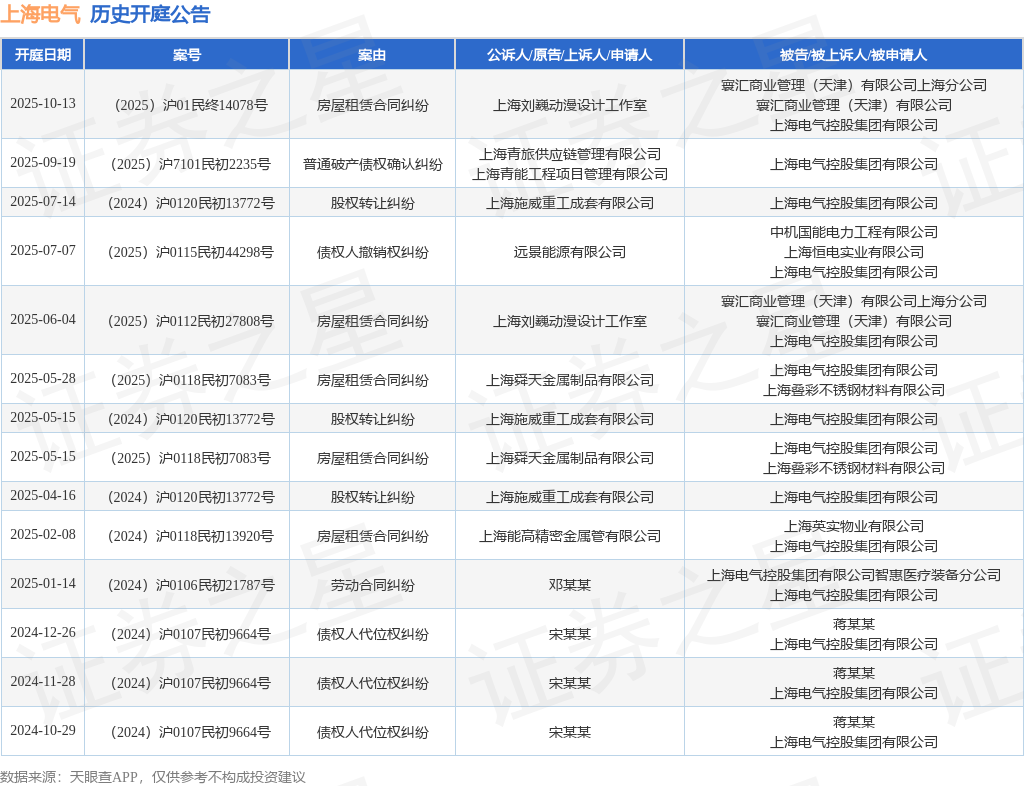Viewport: 1024px width, 786px height.
Task: Click the date cell 2025-01-14
Action: coord(42,584)
